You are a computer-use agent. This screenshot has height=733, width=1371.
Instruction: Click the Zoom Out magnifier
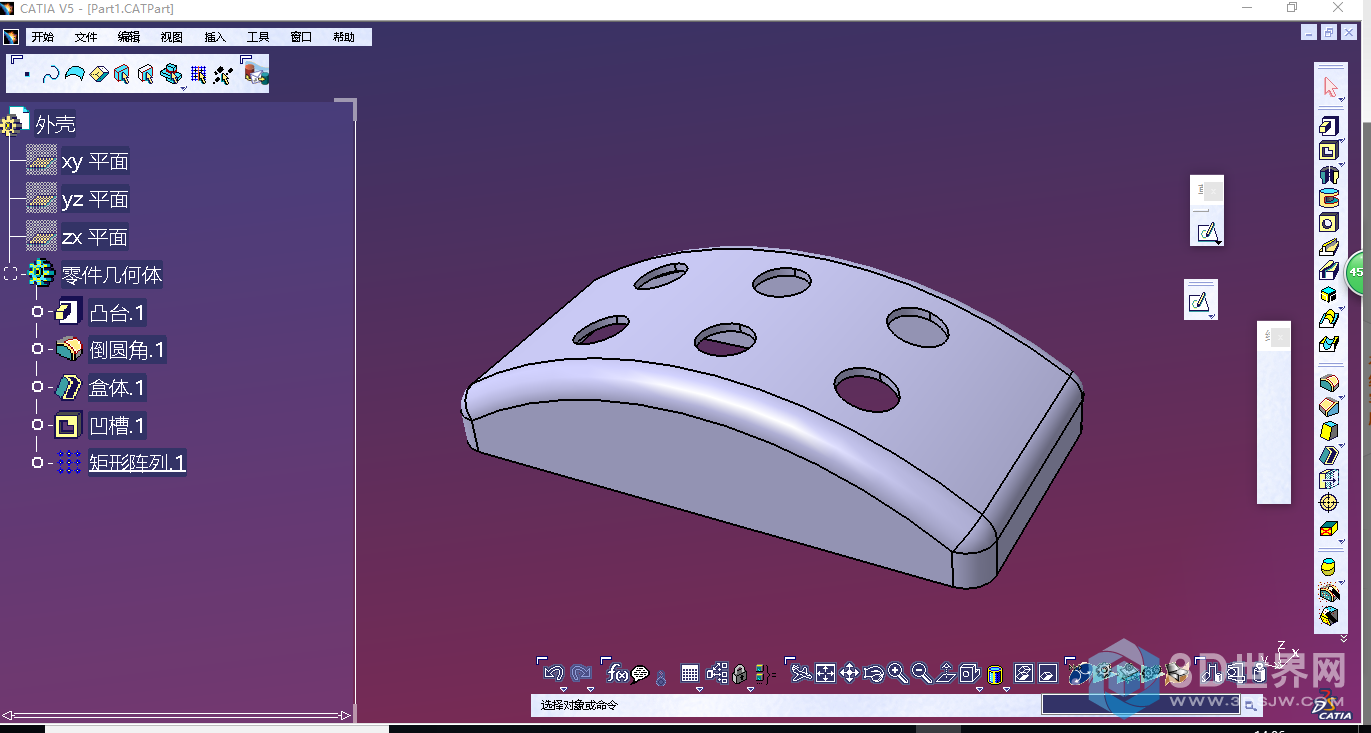921,673
